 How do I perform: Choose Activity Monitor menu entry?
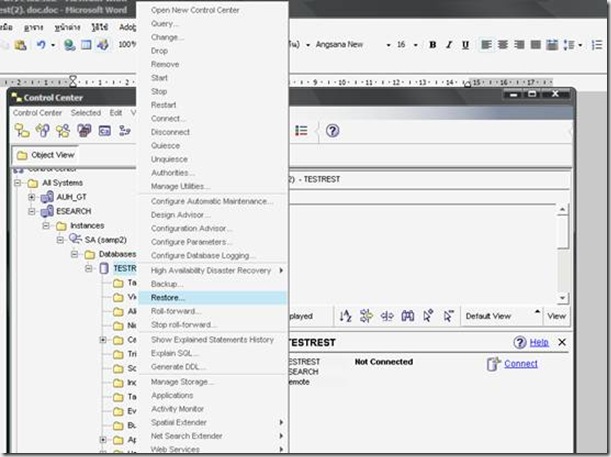coord(213,409)
